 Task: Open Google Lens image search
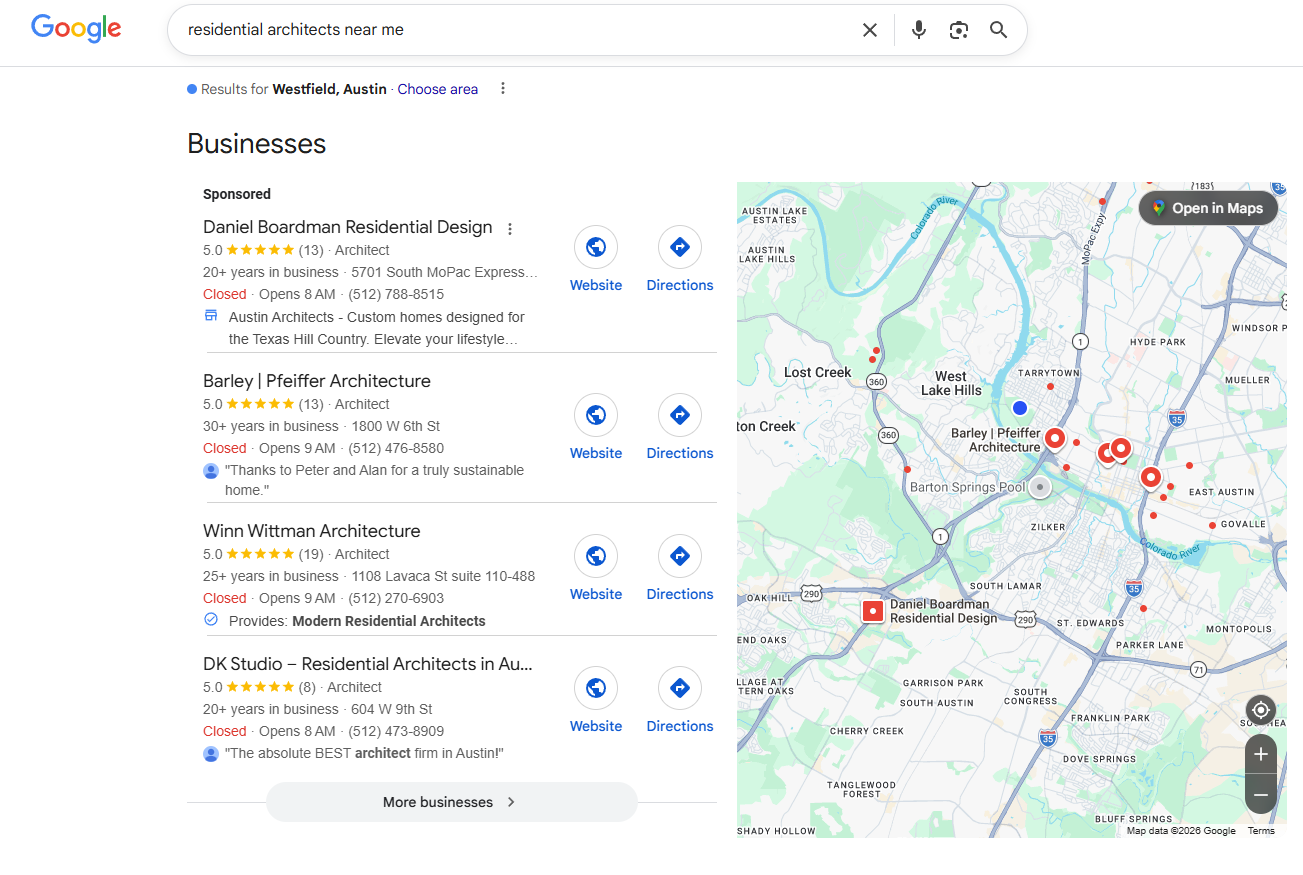tap(959, 30)
